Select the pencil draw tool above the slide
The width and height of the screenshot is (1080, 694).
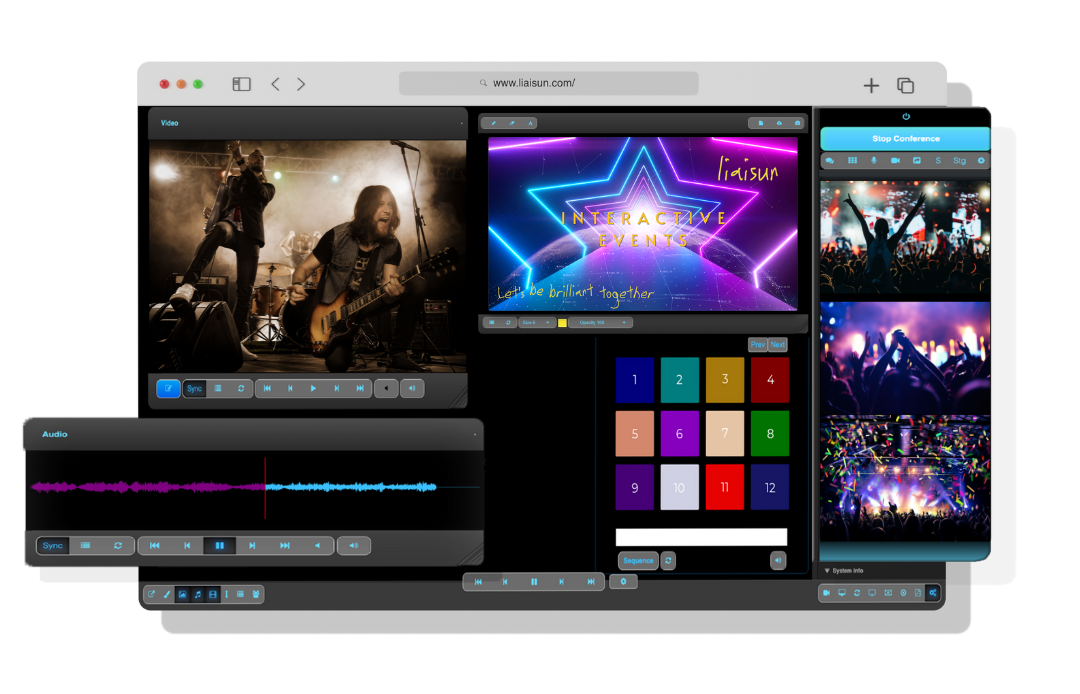[x=493, y=123]
